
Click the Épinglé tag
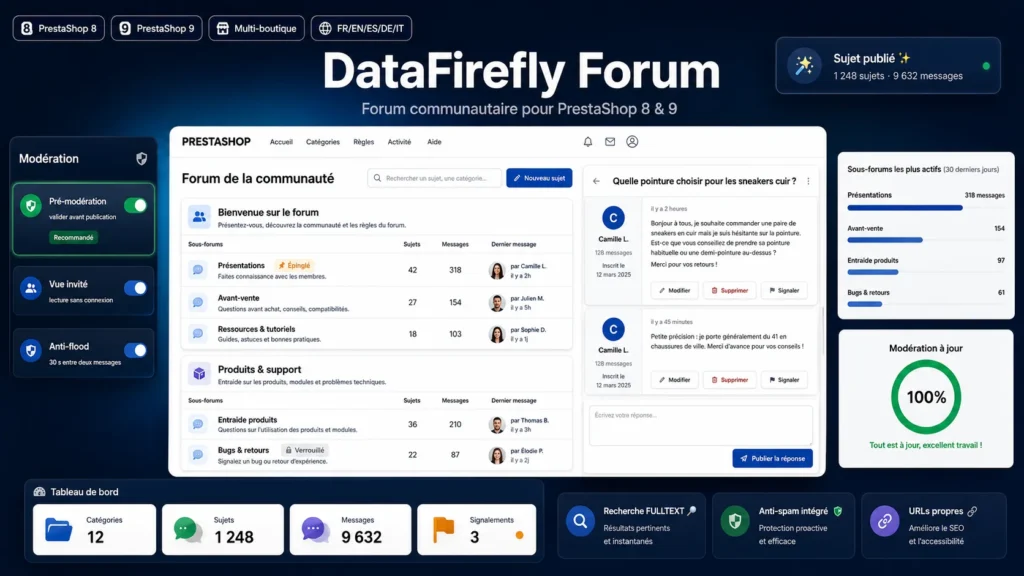(294, 266)
